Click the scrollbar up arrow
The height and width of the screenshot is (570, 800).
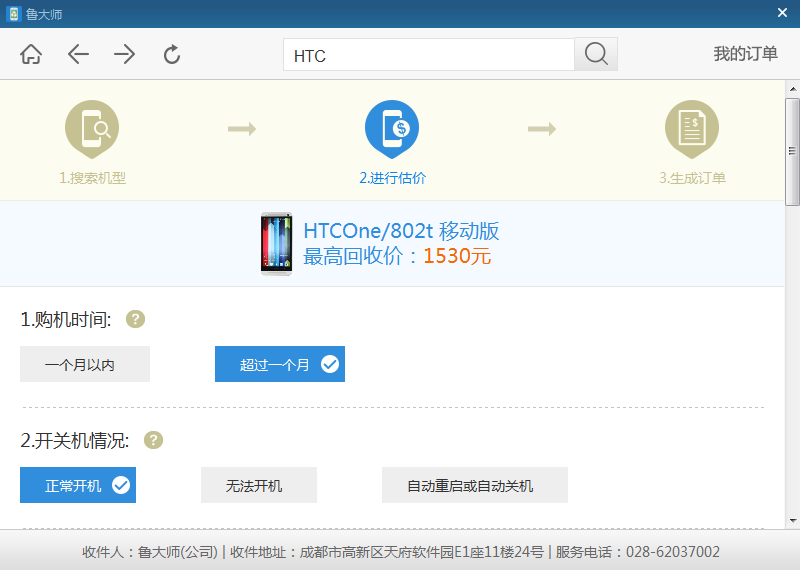point(792,89)
